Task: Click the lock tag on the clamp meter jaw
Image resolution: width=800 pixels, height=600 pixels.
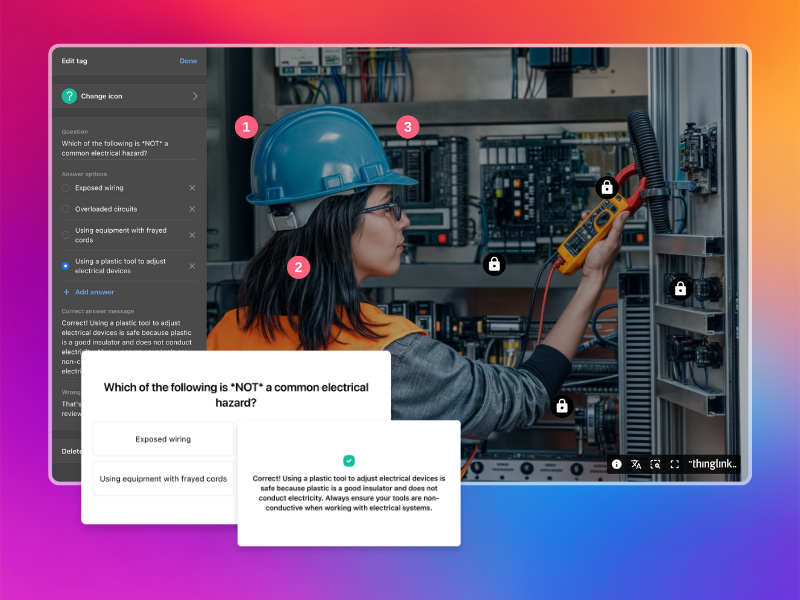Action: pyautogui.click(x=607, y=188)
